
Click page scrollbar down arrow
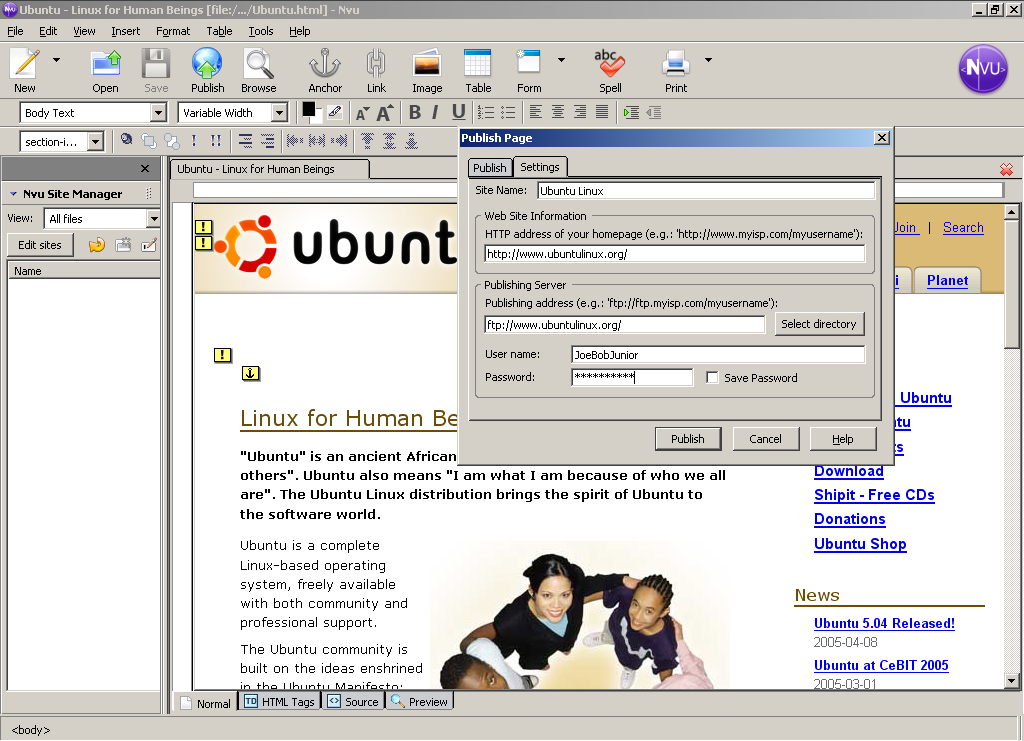click(x=1011, y=680)
